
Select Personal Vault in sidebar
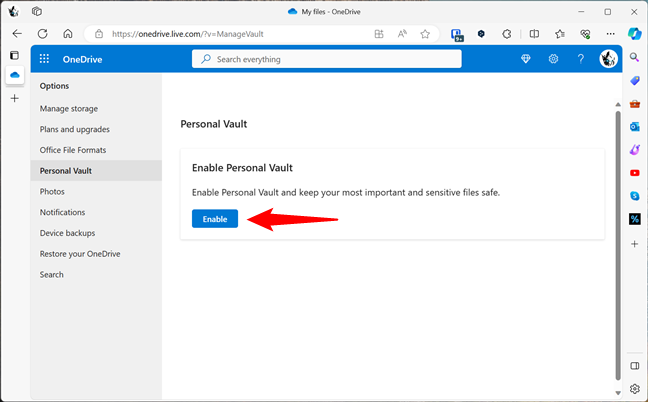click(x=96, y=171)
